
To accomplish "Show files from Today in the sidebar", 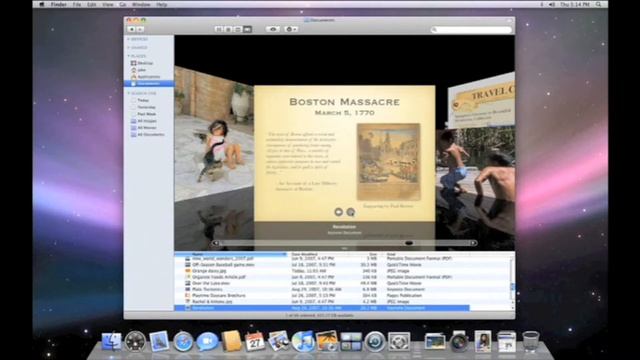I will [140, 100].
